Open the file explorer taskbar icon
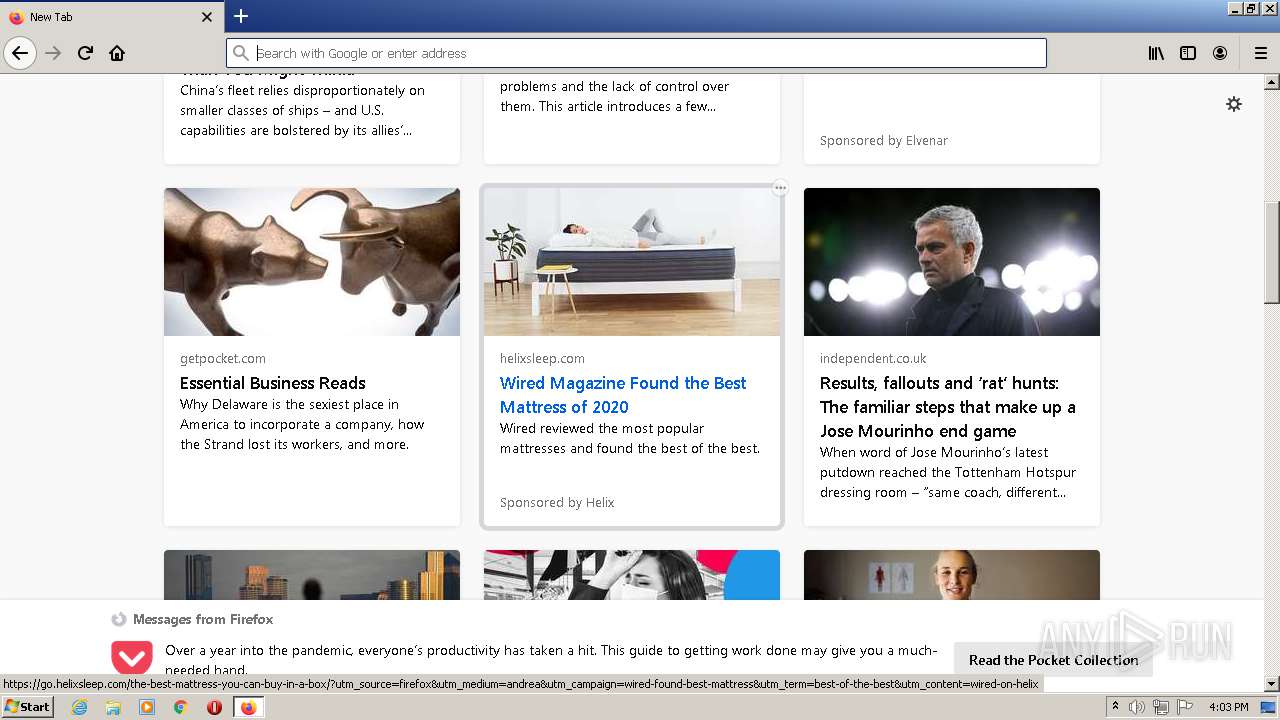1280x720 pixels. 113,707
